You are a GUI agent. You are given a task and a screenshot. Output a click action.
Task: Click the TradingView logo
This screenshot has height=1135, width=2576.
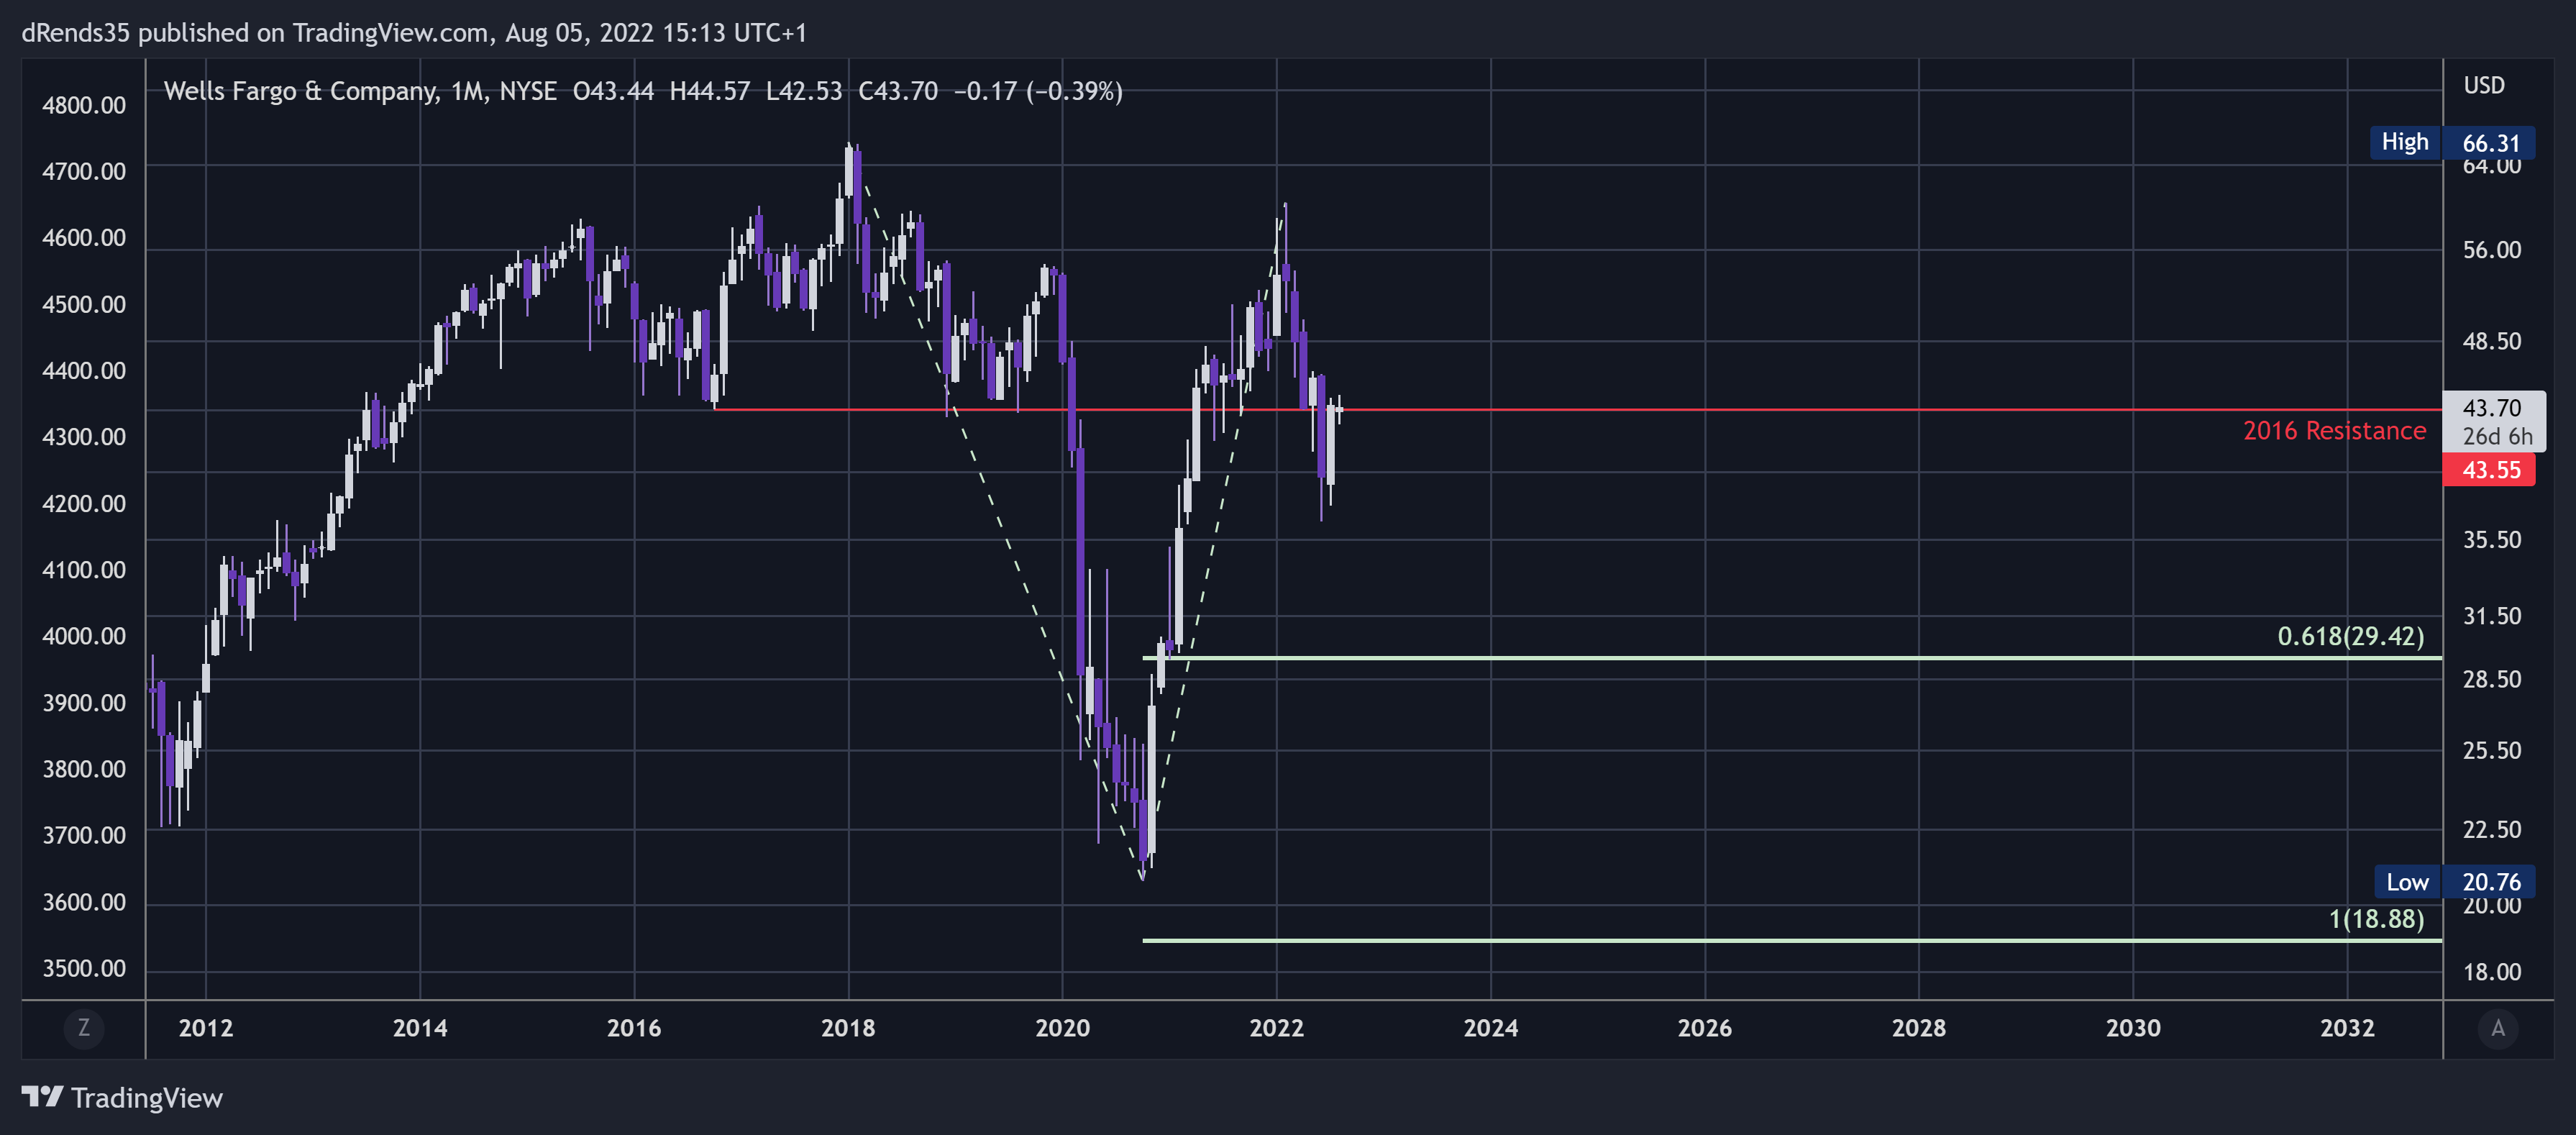click(43, 1097)
